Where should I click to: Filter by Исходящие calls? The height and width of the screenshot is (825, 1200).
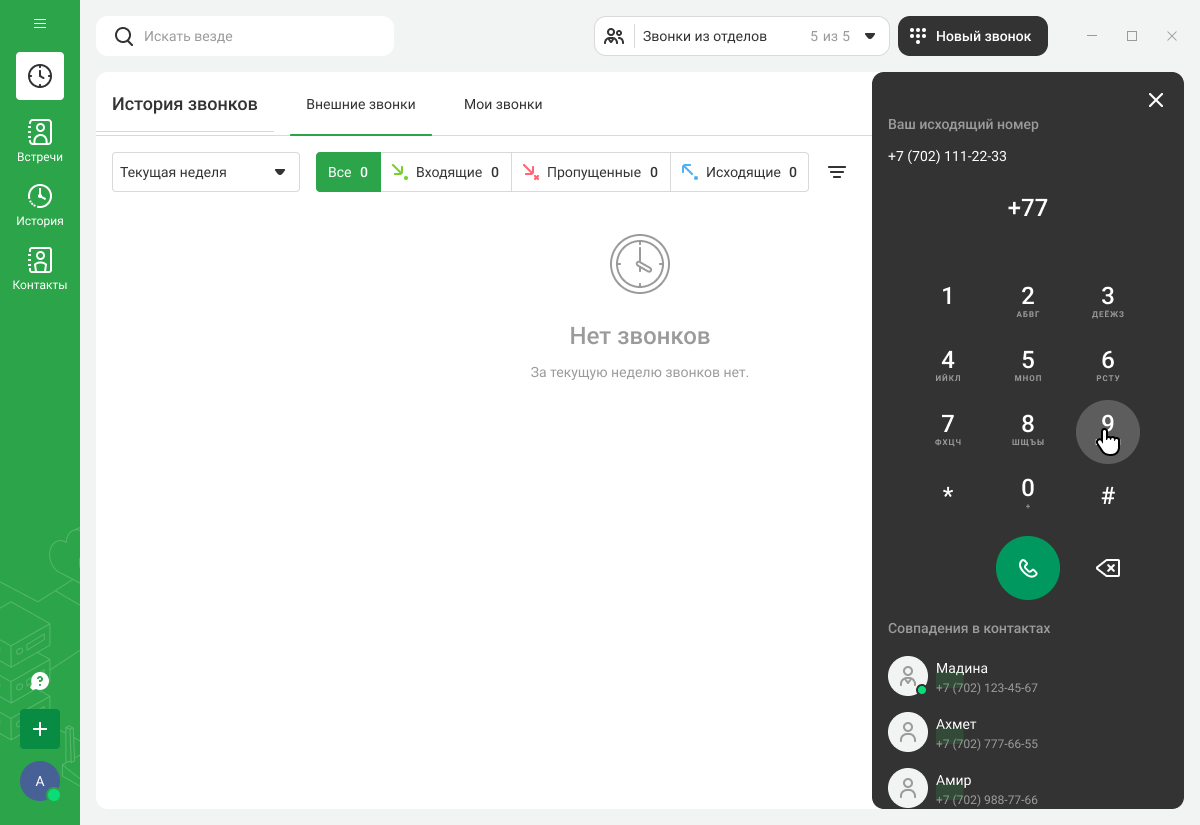[x=740, y=172]
